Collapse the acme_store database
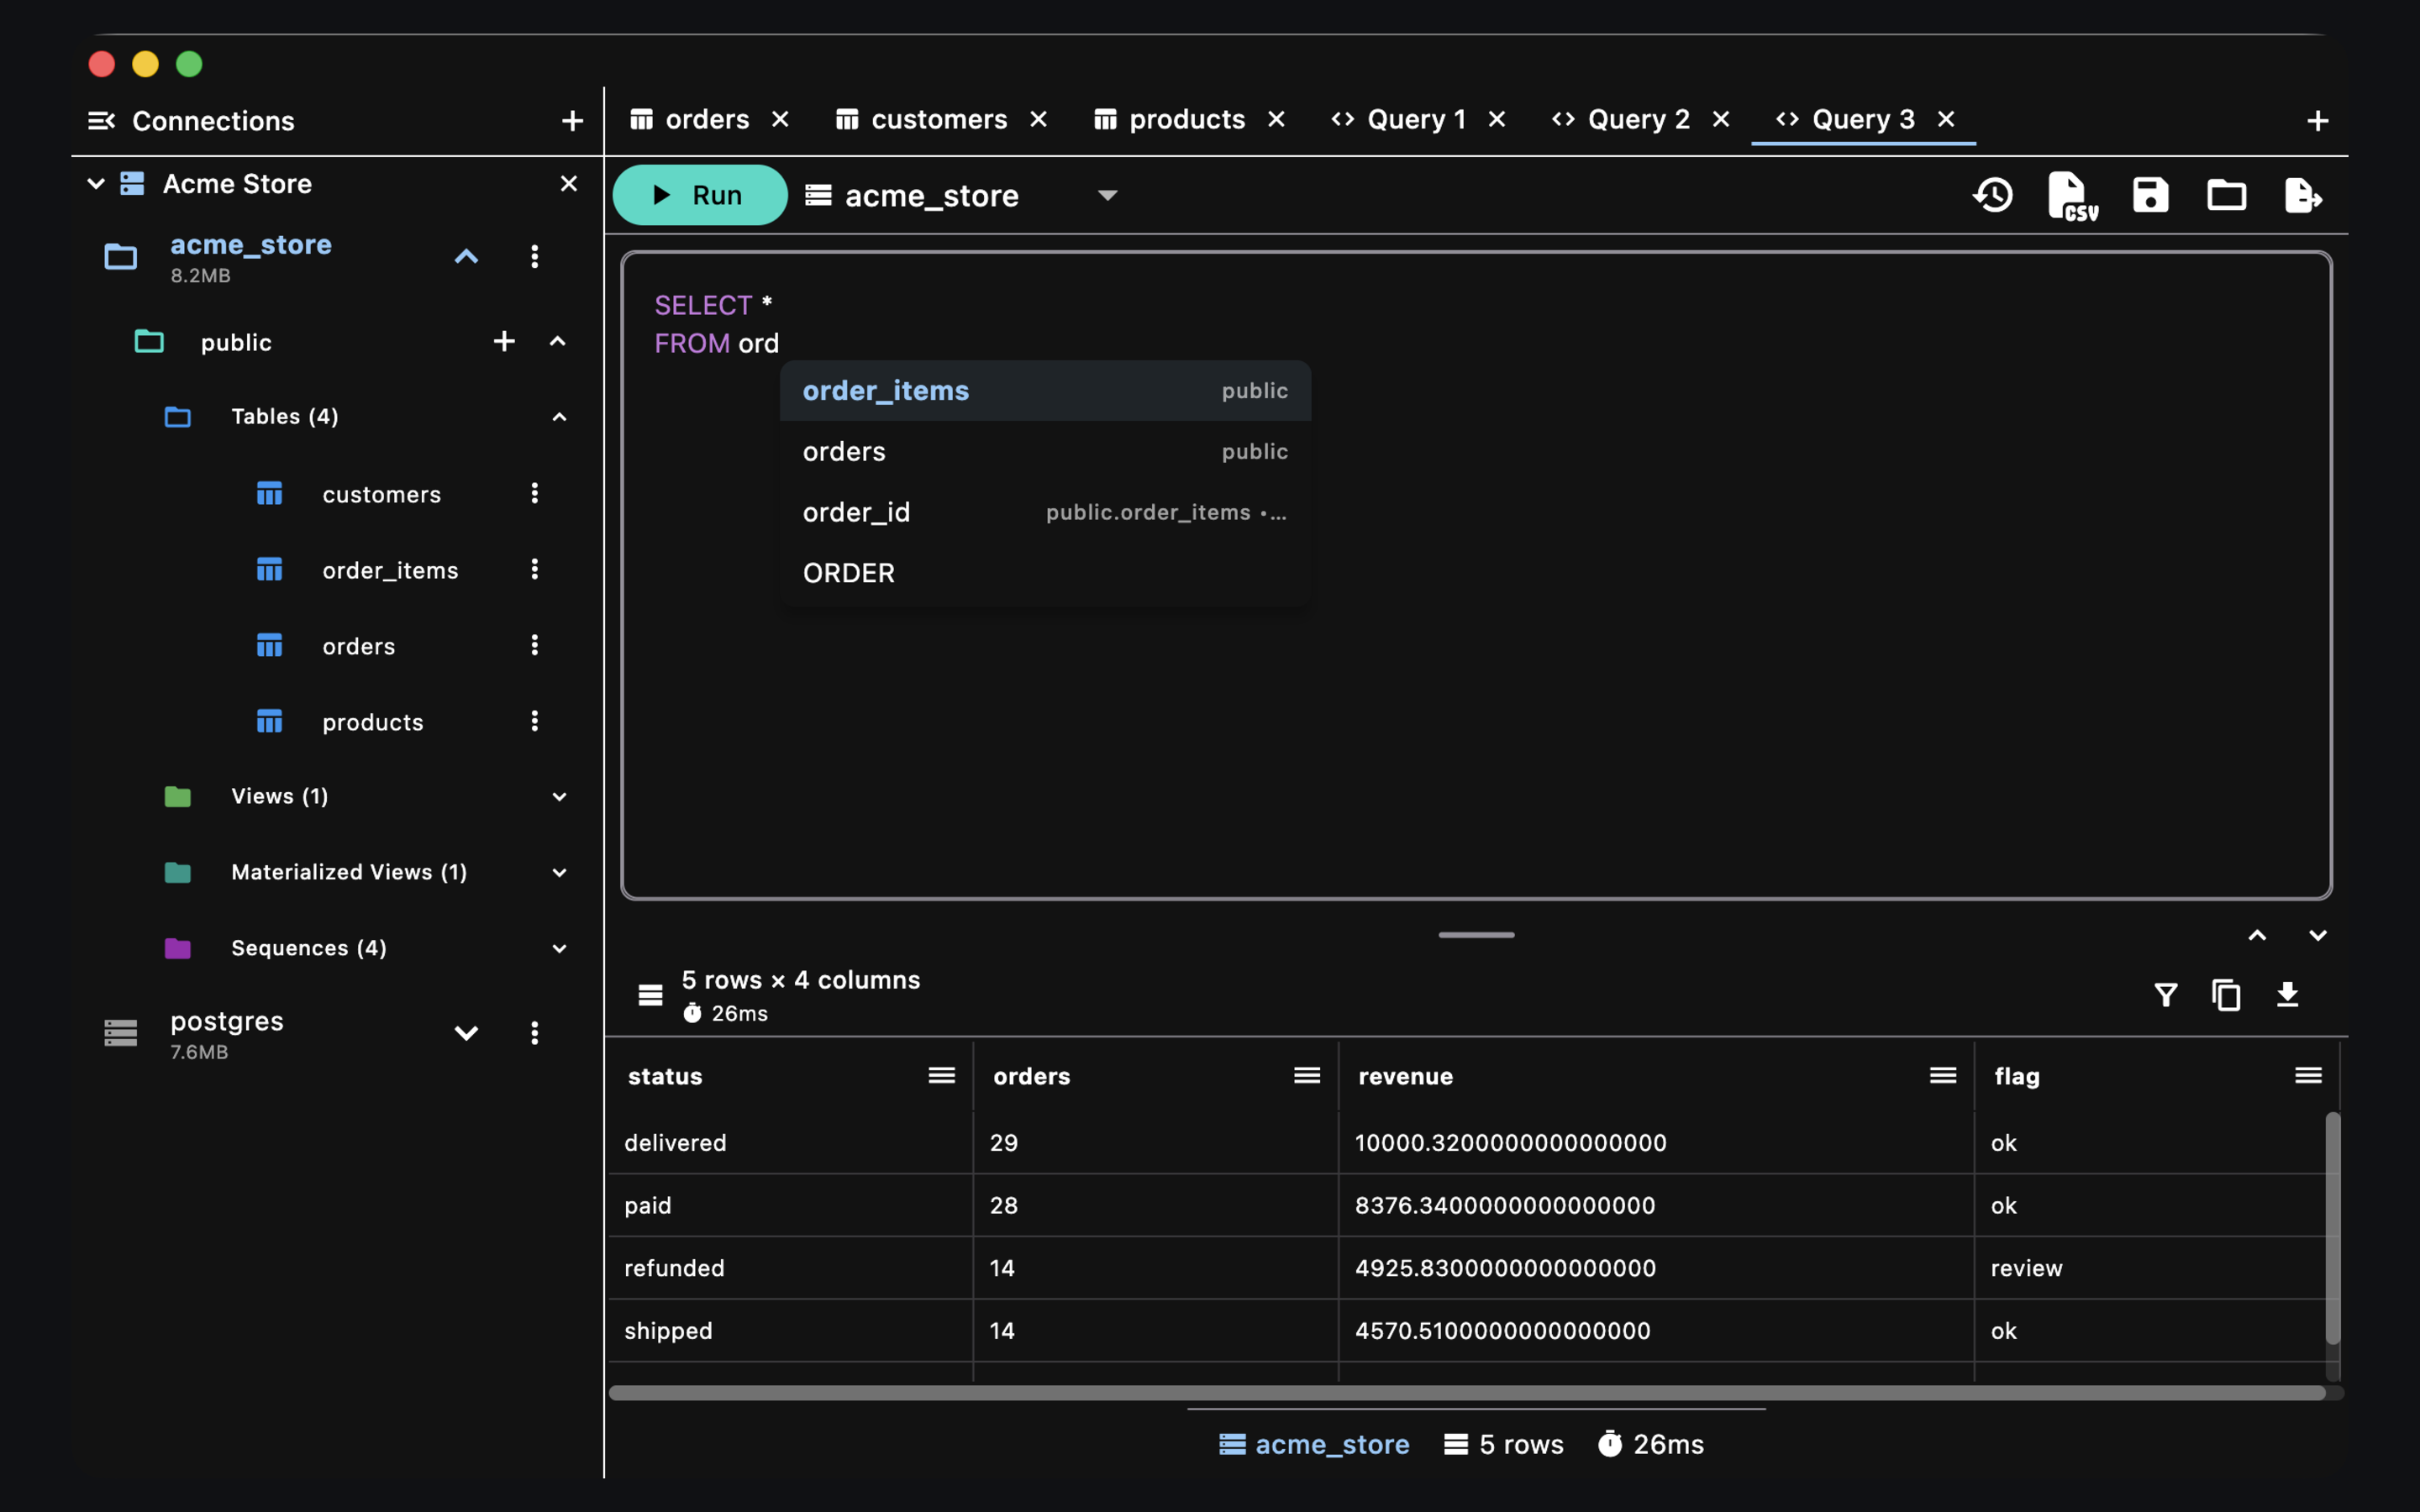Screen dimensions: 2420x1512 [466, 257]
